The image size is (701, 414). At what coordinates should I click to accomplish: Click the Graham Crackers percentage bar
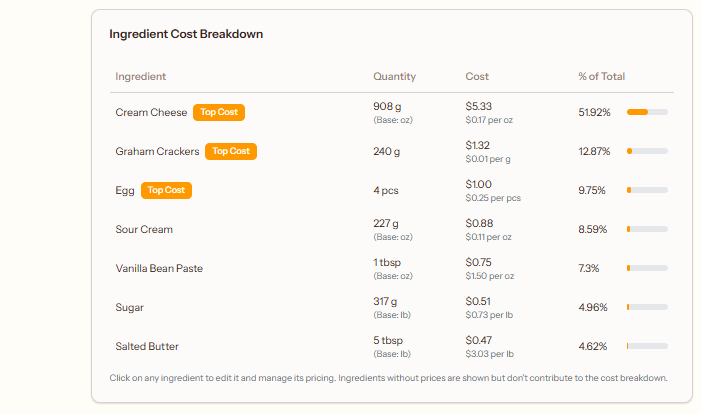(x=647, y=151)
